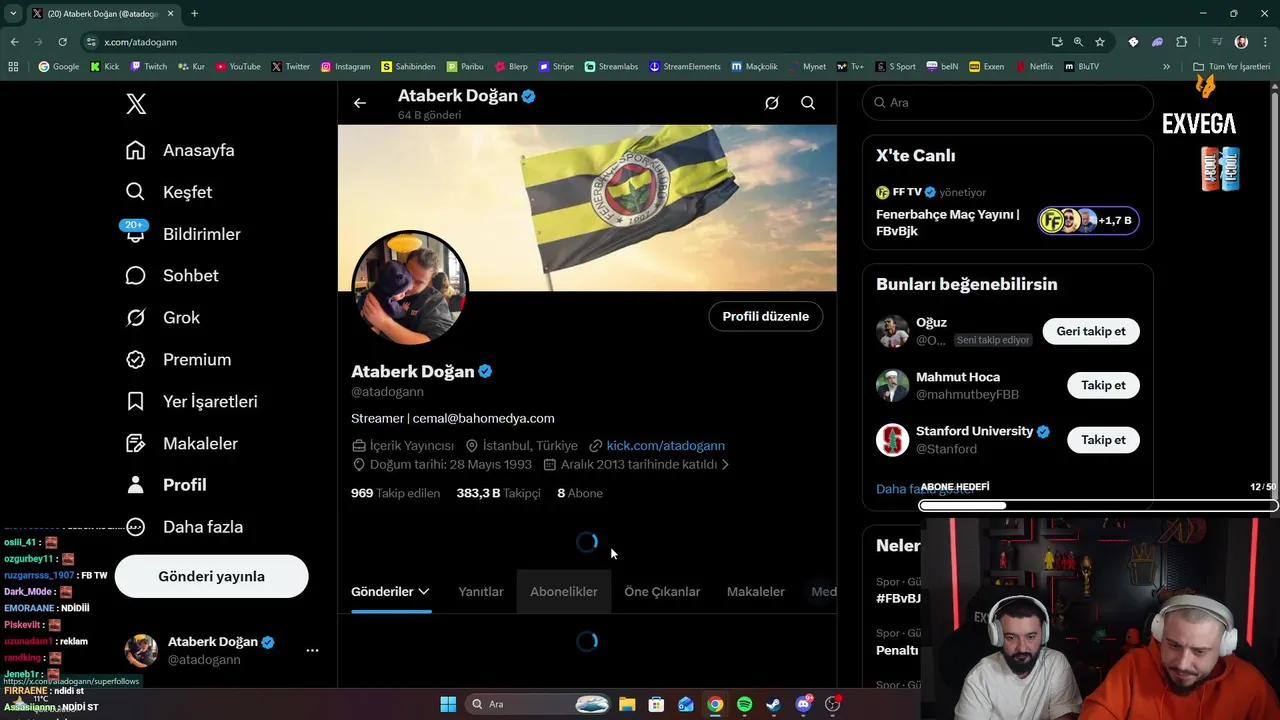
Task: Open Steam from the taskbar
Action: pos(773,704)
